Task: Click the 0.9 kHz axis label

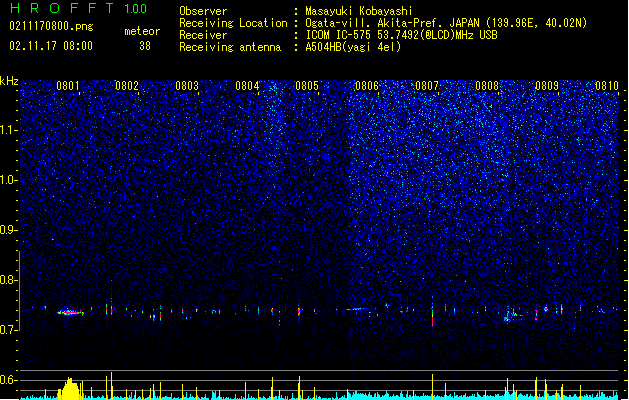Action: tap(9, 230)
